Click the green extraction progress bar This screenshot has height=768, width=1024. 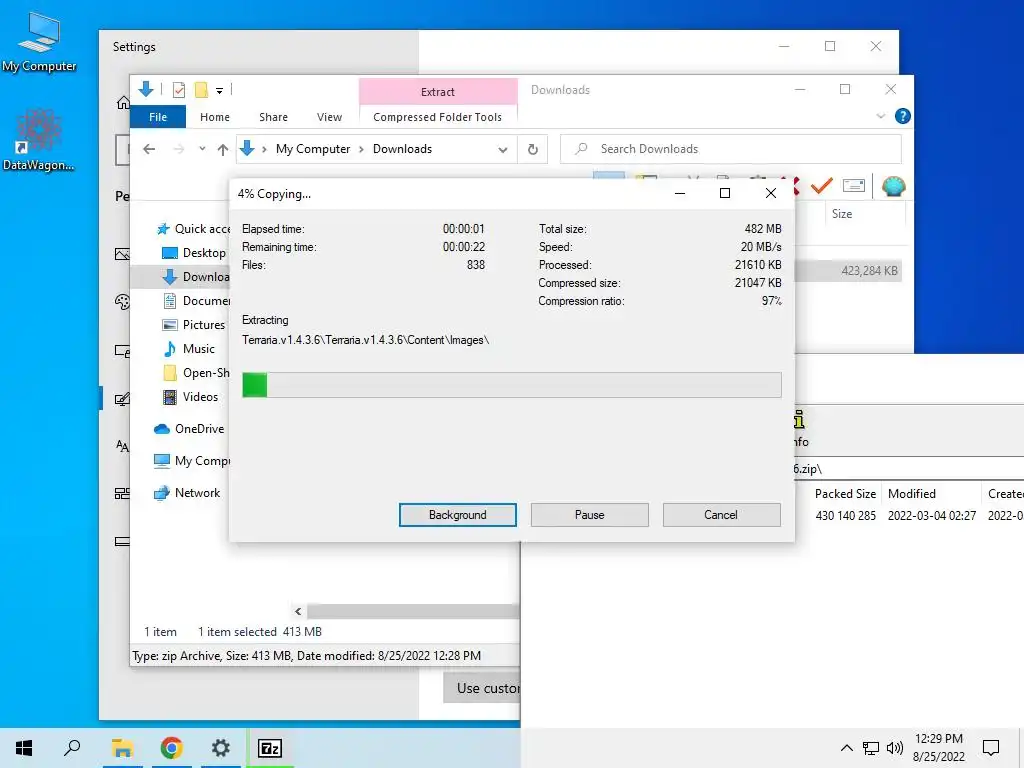(511, 385)
